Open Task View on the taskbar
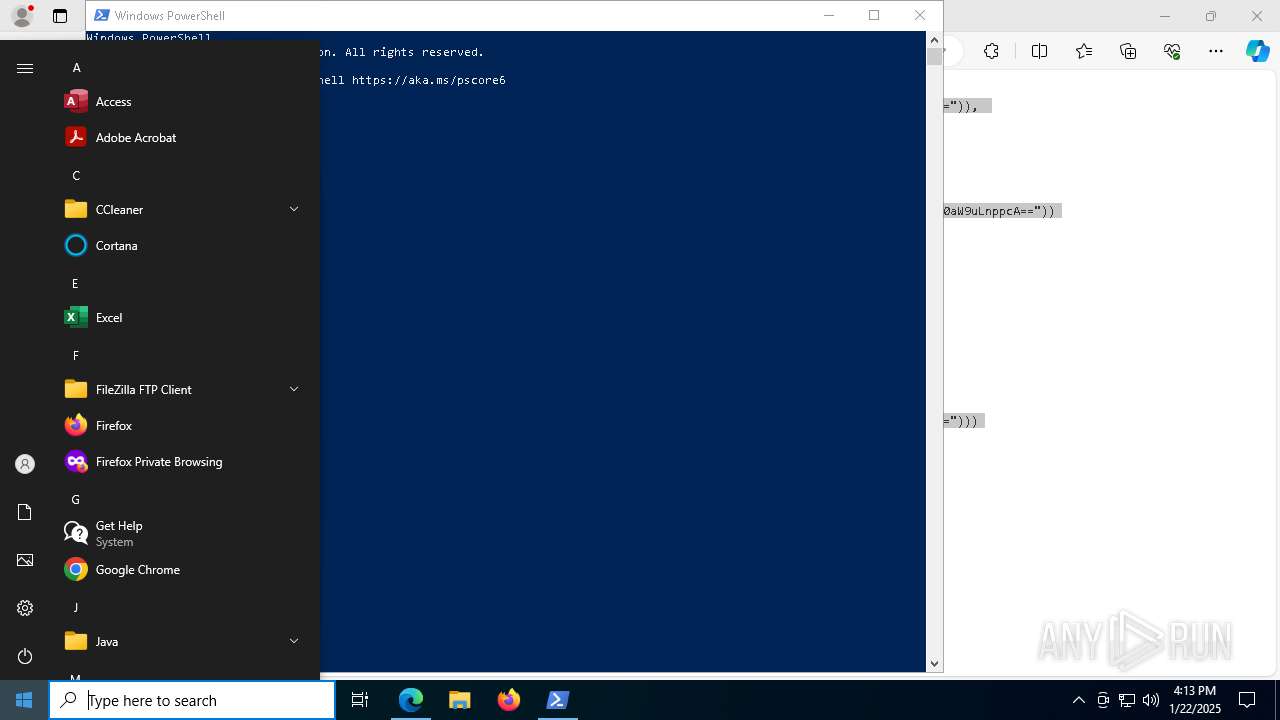1280x720 pixels. pos(360,700)
